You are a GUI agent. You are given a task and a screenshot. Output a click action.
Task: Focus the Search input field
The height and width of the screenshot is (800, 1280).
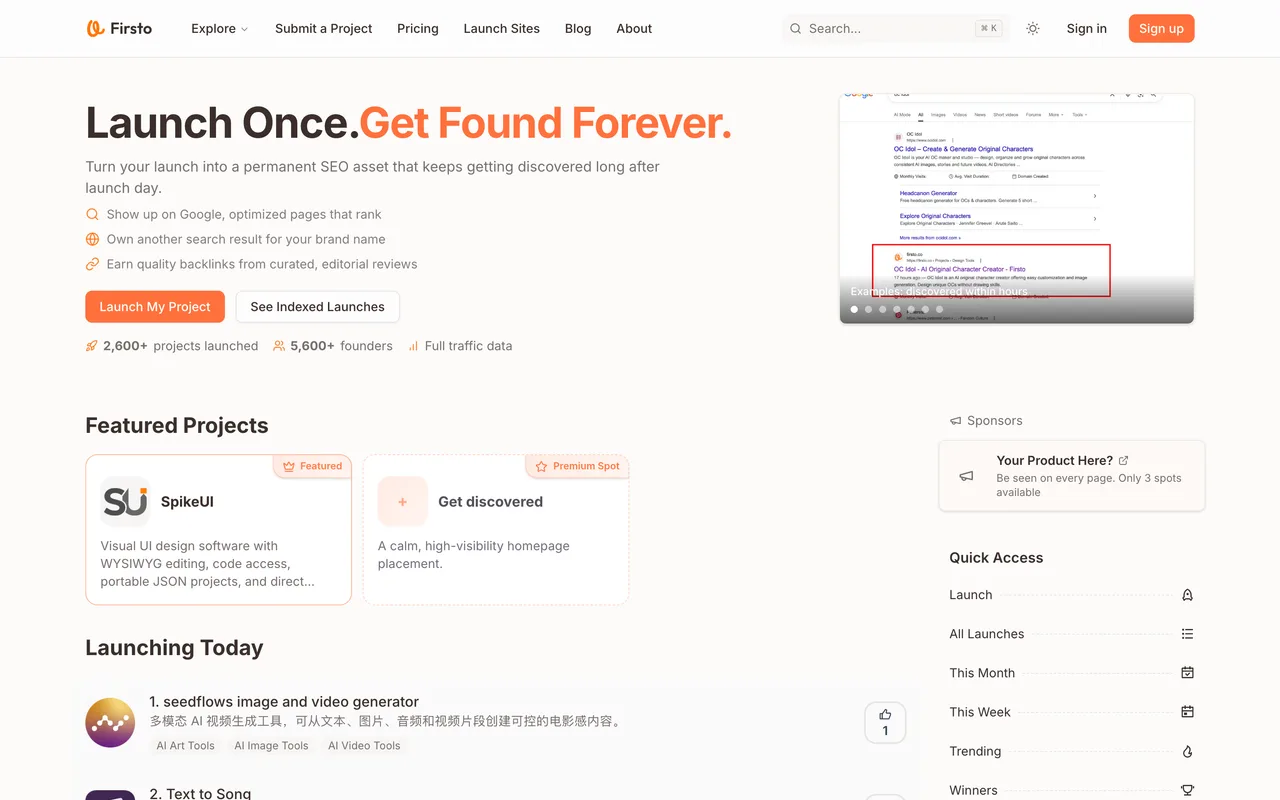[x=895, y=29]
